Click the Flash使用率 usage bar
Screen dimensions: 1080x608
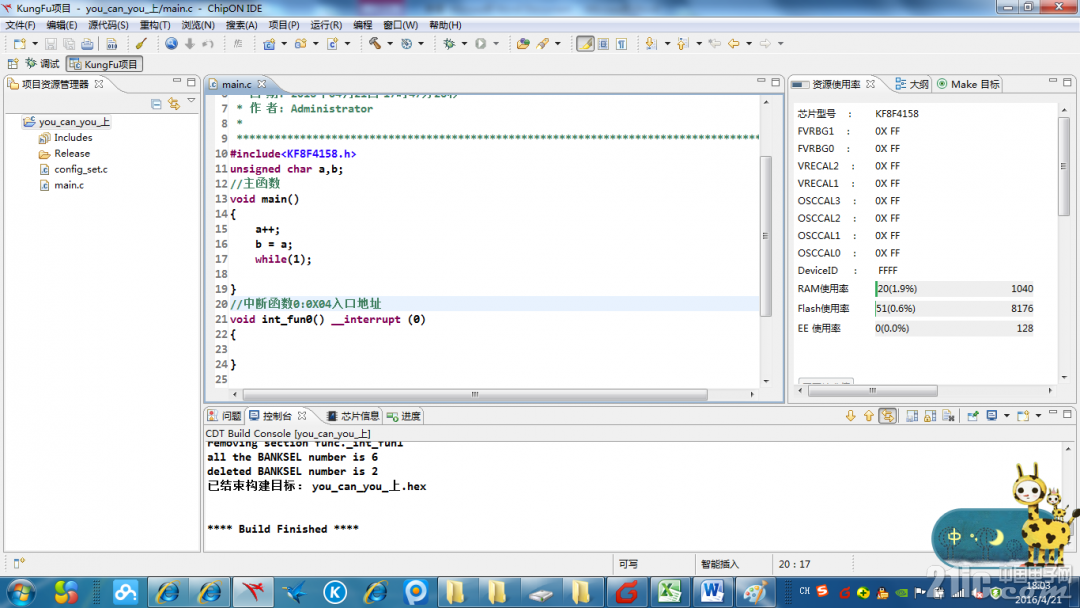tap(954, 308)
